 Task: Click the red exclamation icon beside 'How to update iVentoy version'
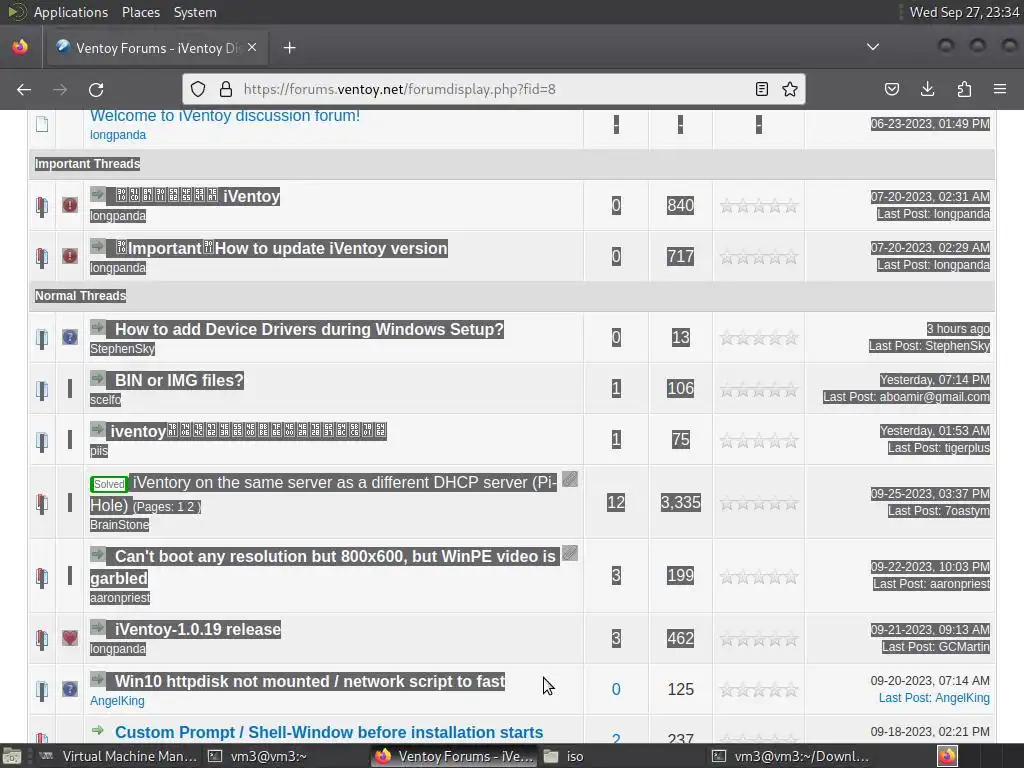pos(70,256)
